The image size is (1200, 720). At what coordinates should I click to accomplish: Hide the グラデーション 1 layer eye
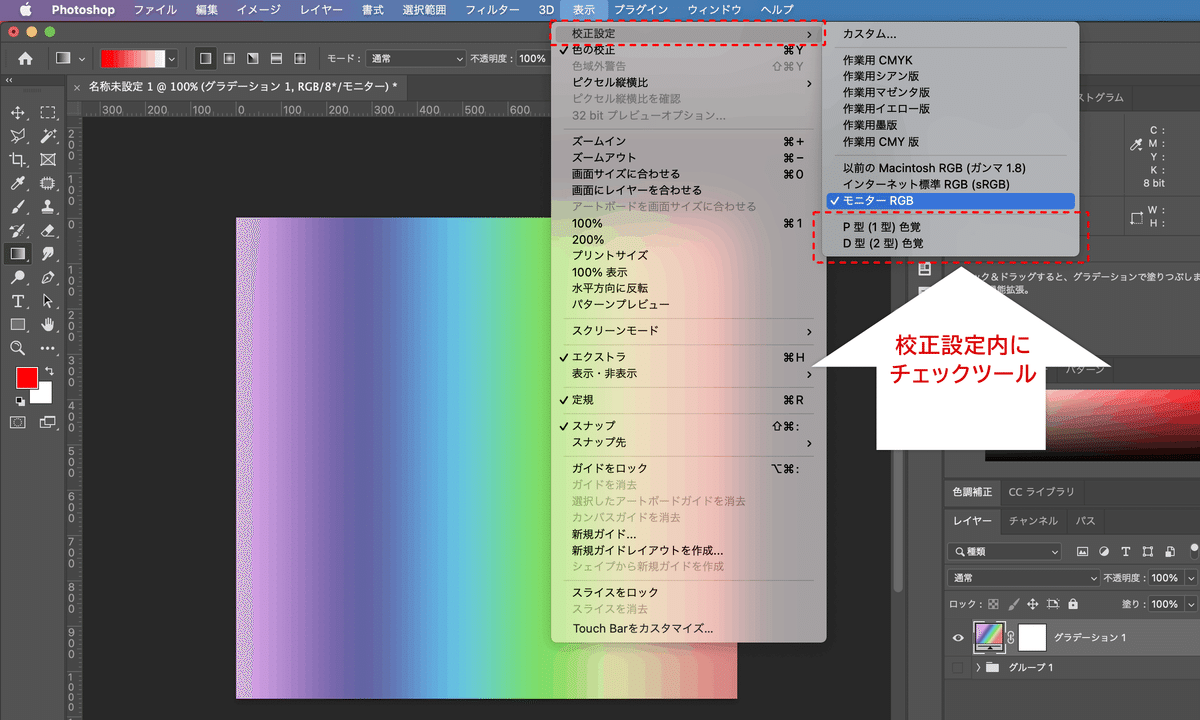click(x=958, y=637)
